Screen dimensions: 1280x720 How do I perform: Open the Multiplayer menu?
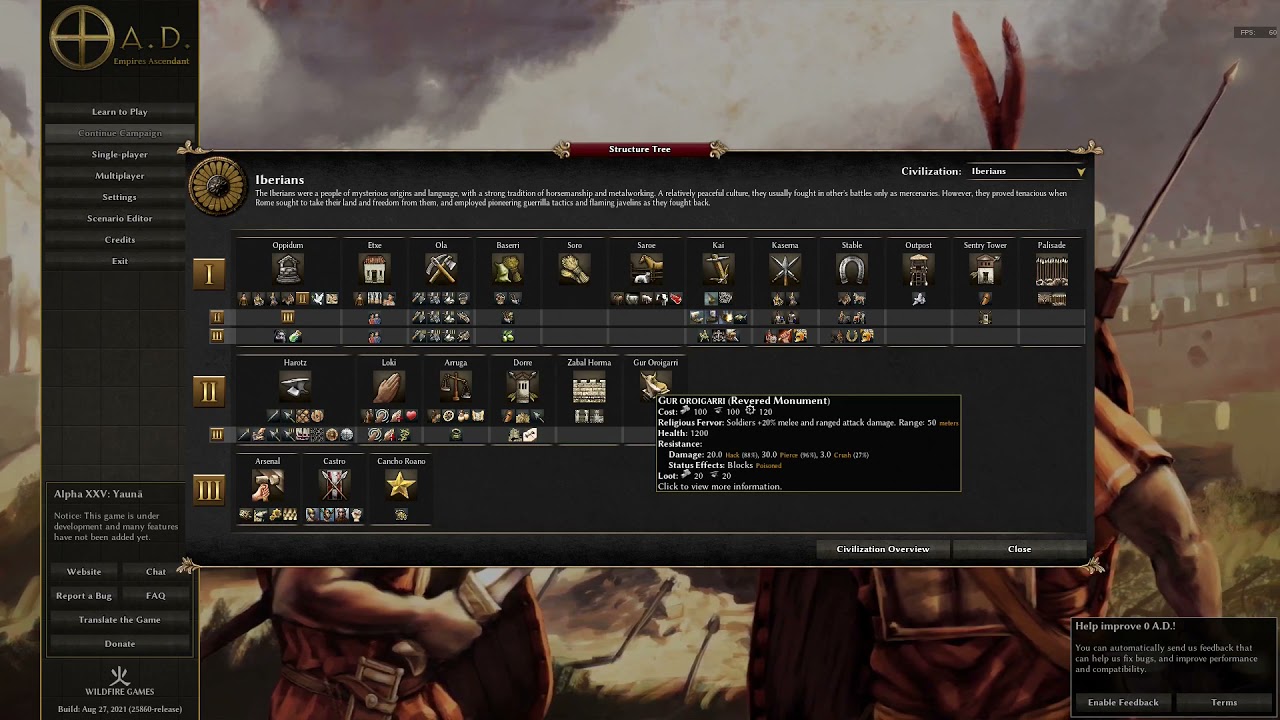(x=120, y=176)
